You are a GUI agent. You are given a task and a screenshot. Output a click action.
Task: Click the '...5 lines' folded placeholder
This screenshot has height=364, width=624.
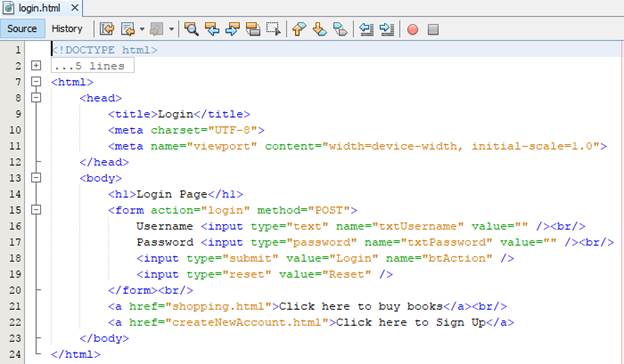93,66
